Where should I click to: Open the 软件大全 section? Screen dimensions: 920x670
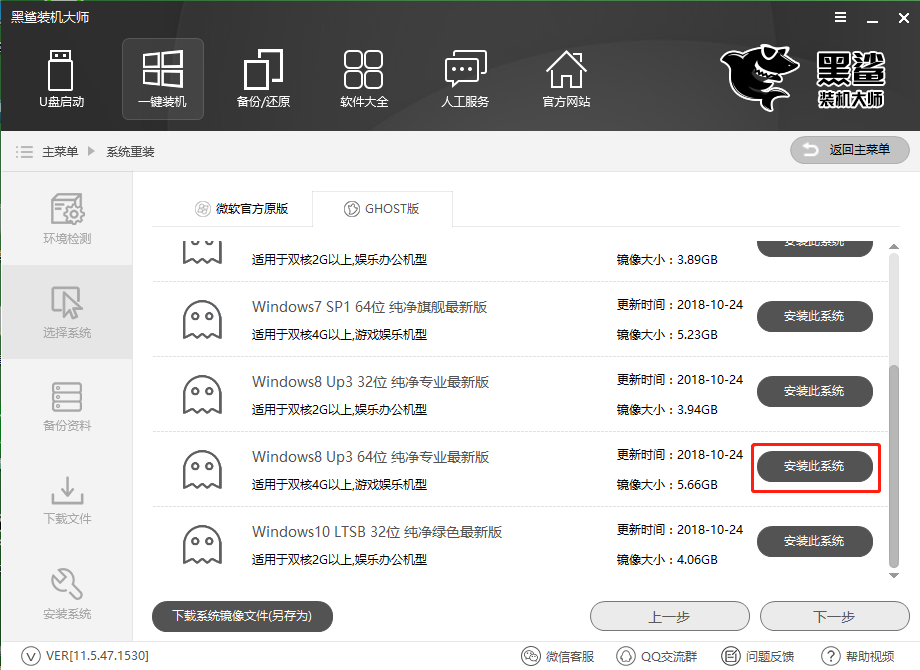point(364,78)
